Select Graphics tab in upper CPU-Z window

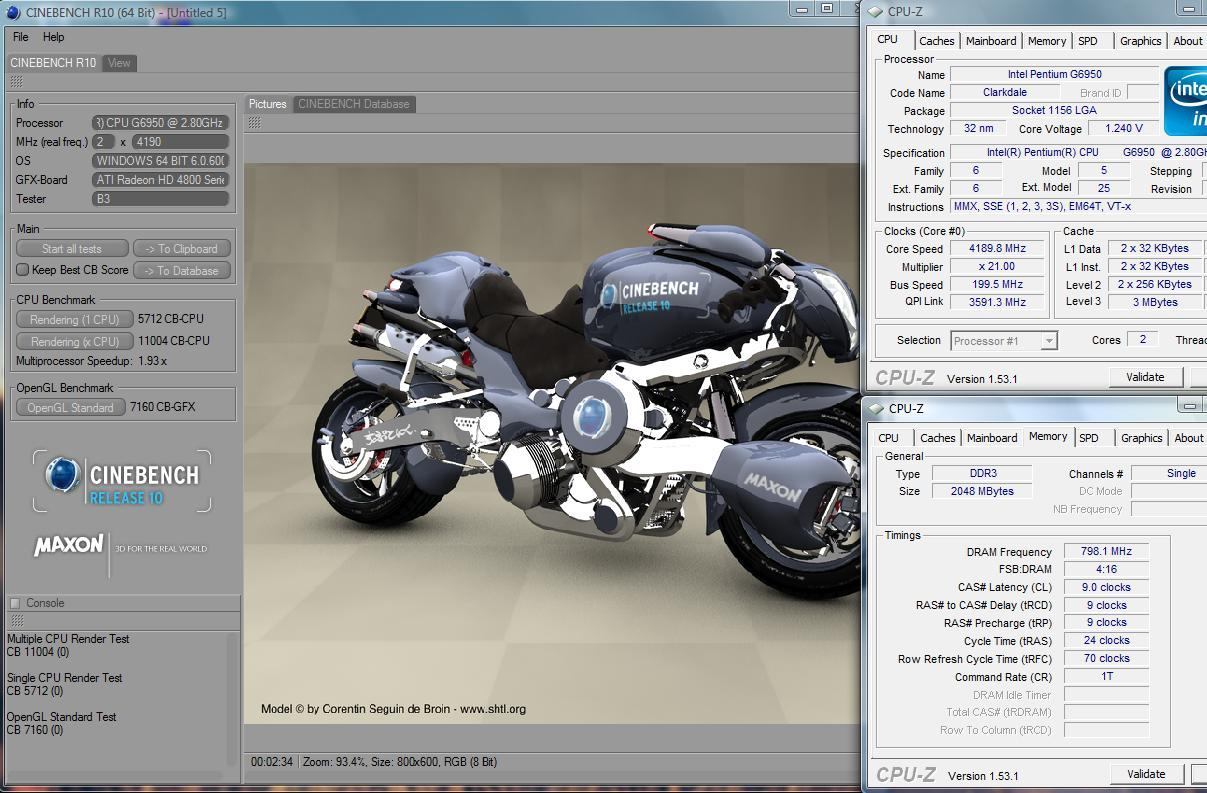1141,41
